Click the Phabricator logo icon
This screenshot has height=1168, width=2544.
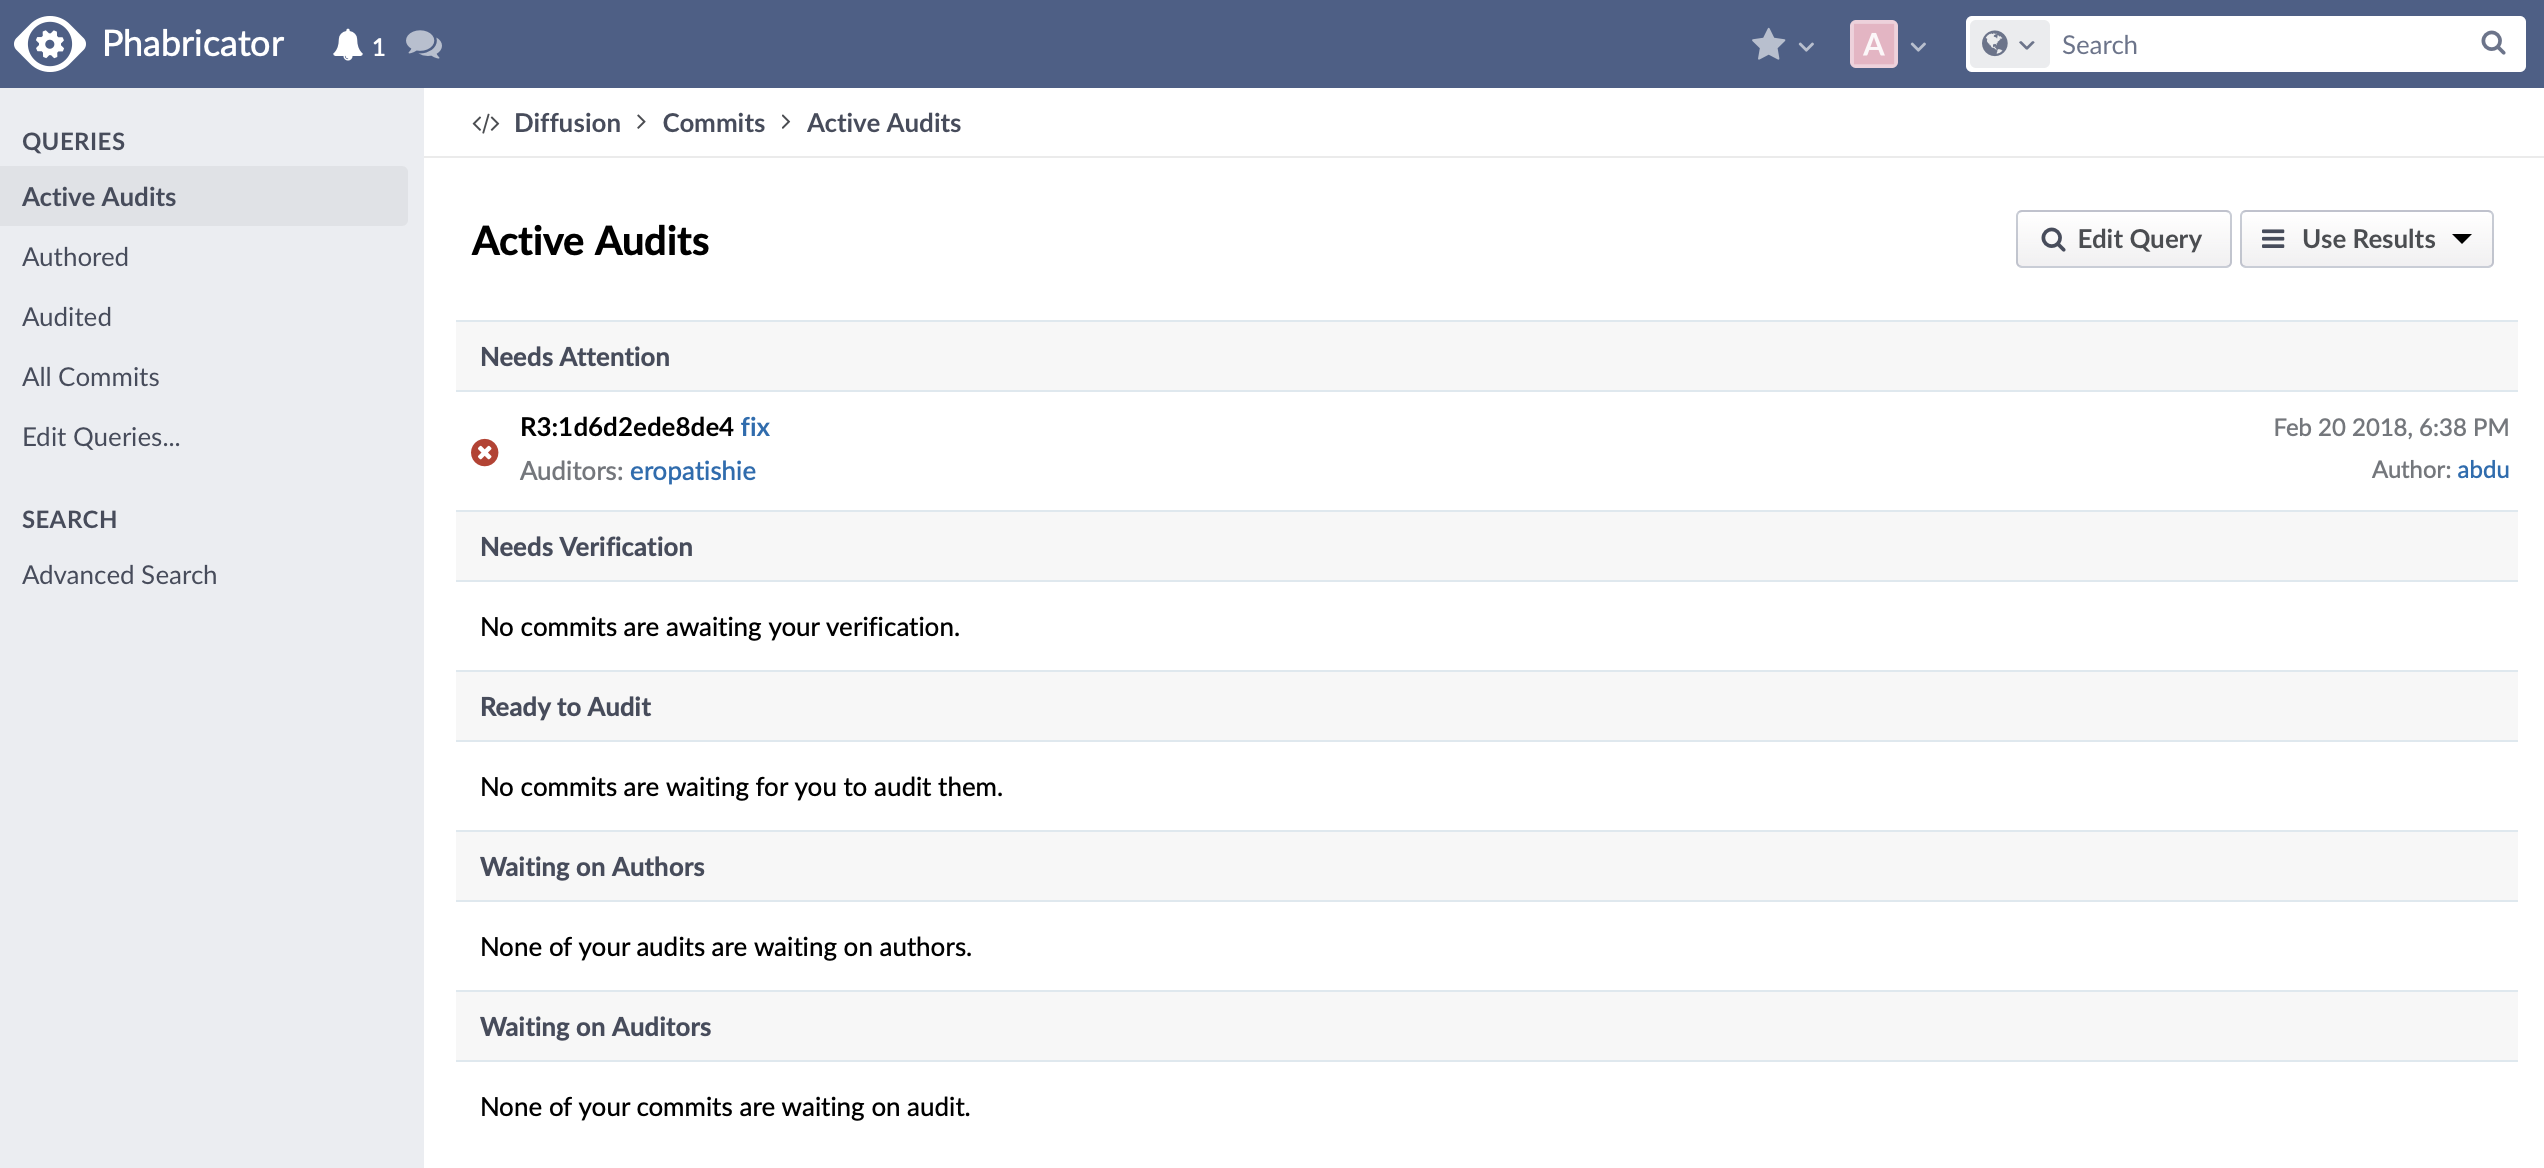coord(49,44)
